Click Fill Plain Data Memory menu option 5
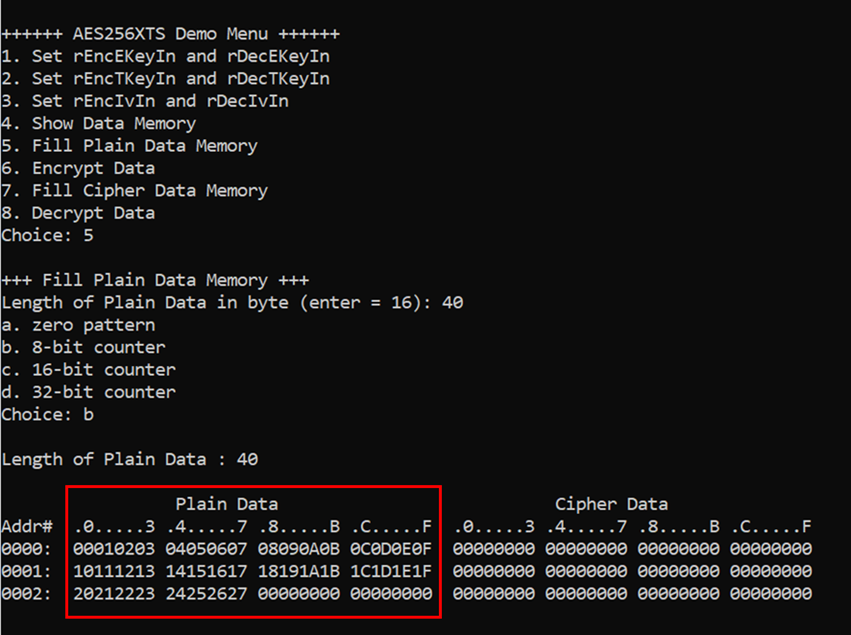Screen dimensions: 851x635 pyautogui.click(x=129, y=146)
